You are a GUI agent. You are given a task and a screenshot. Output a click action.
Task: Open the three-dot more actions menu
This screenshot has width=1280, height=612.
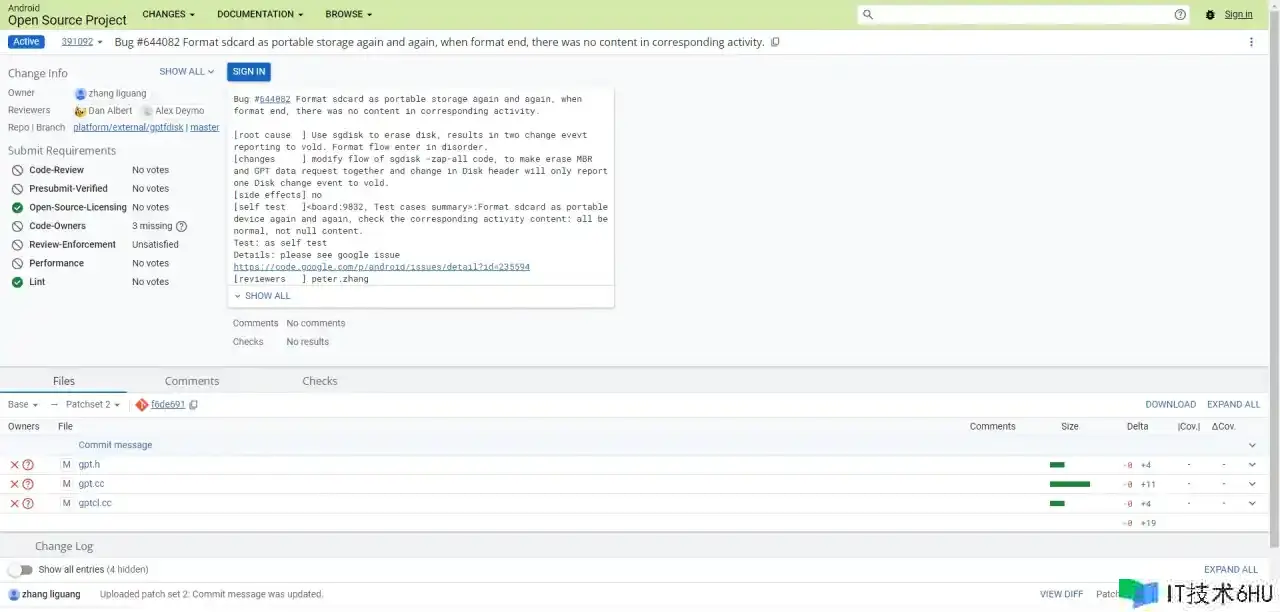1251,42
